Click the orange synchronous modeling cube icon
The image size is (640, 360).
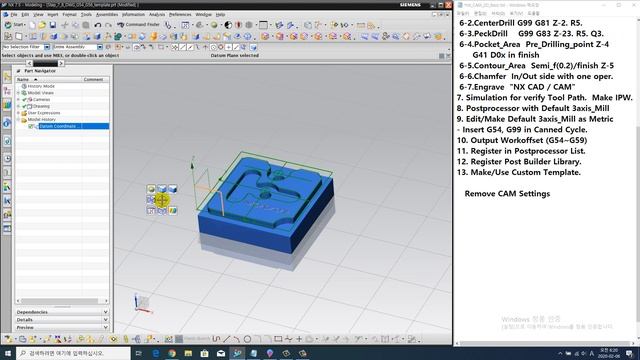(x=265, y=37)
